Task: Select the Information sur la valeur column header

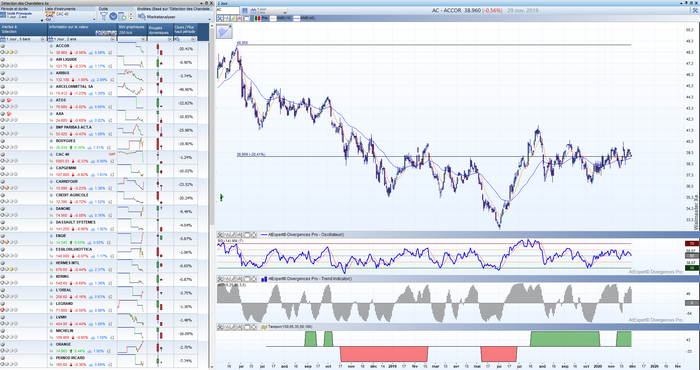Action: click(x=83, y=29)
